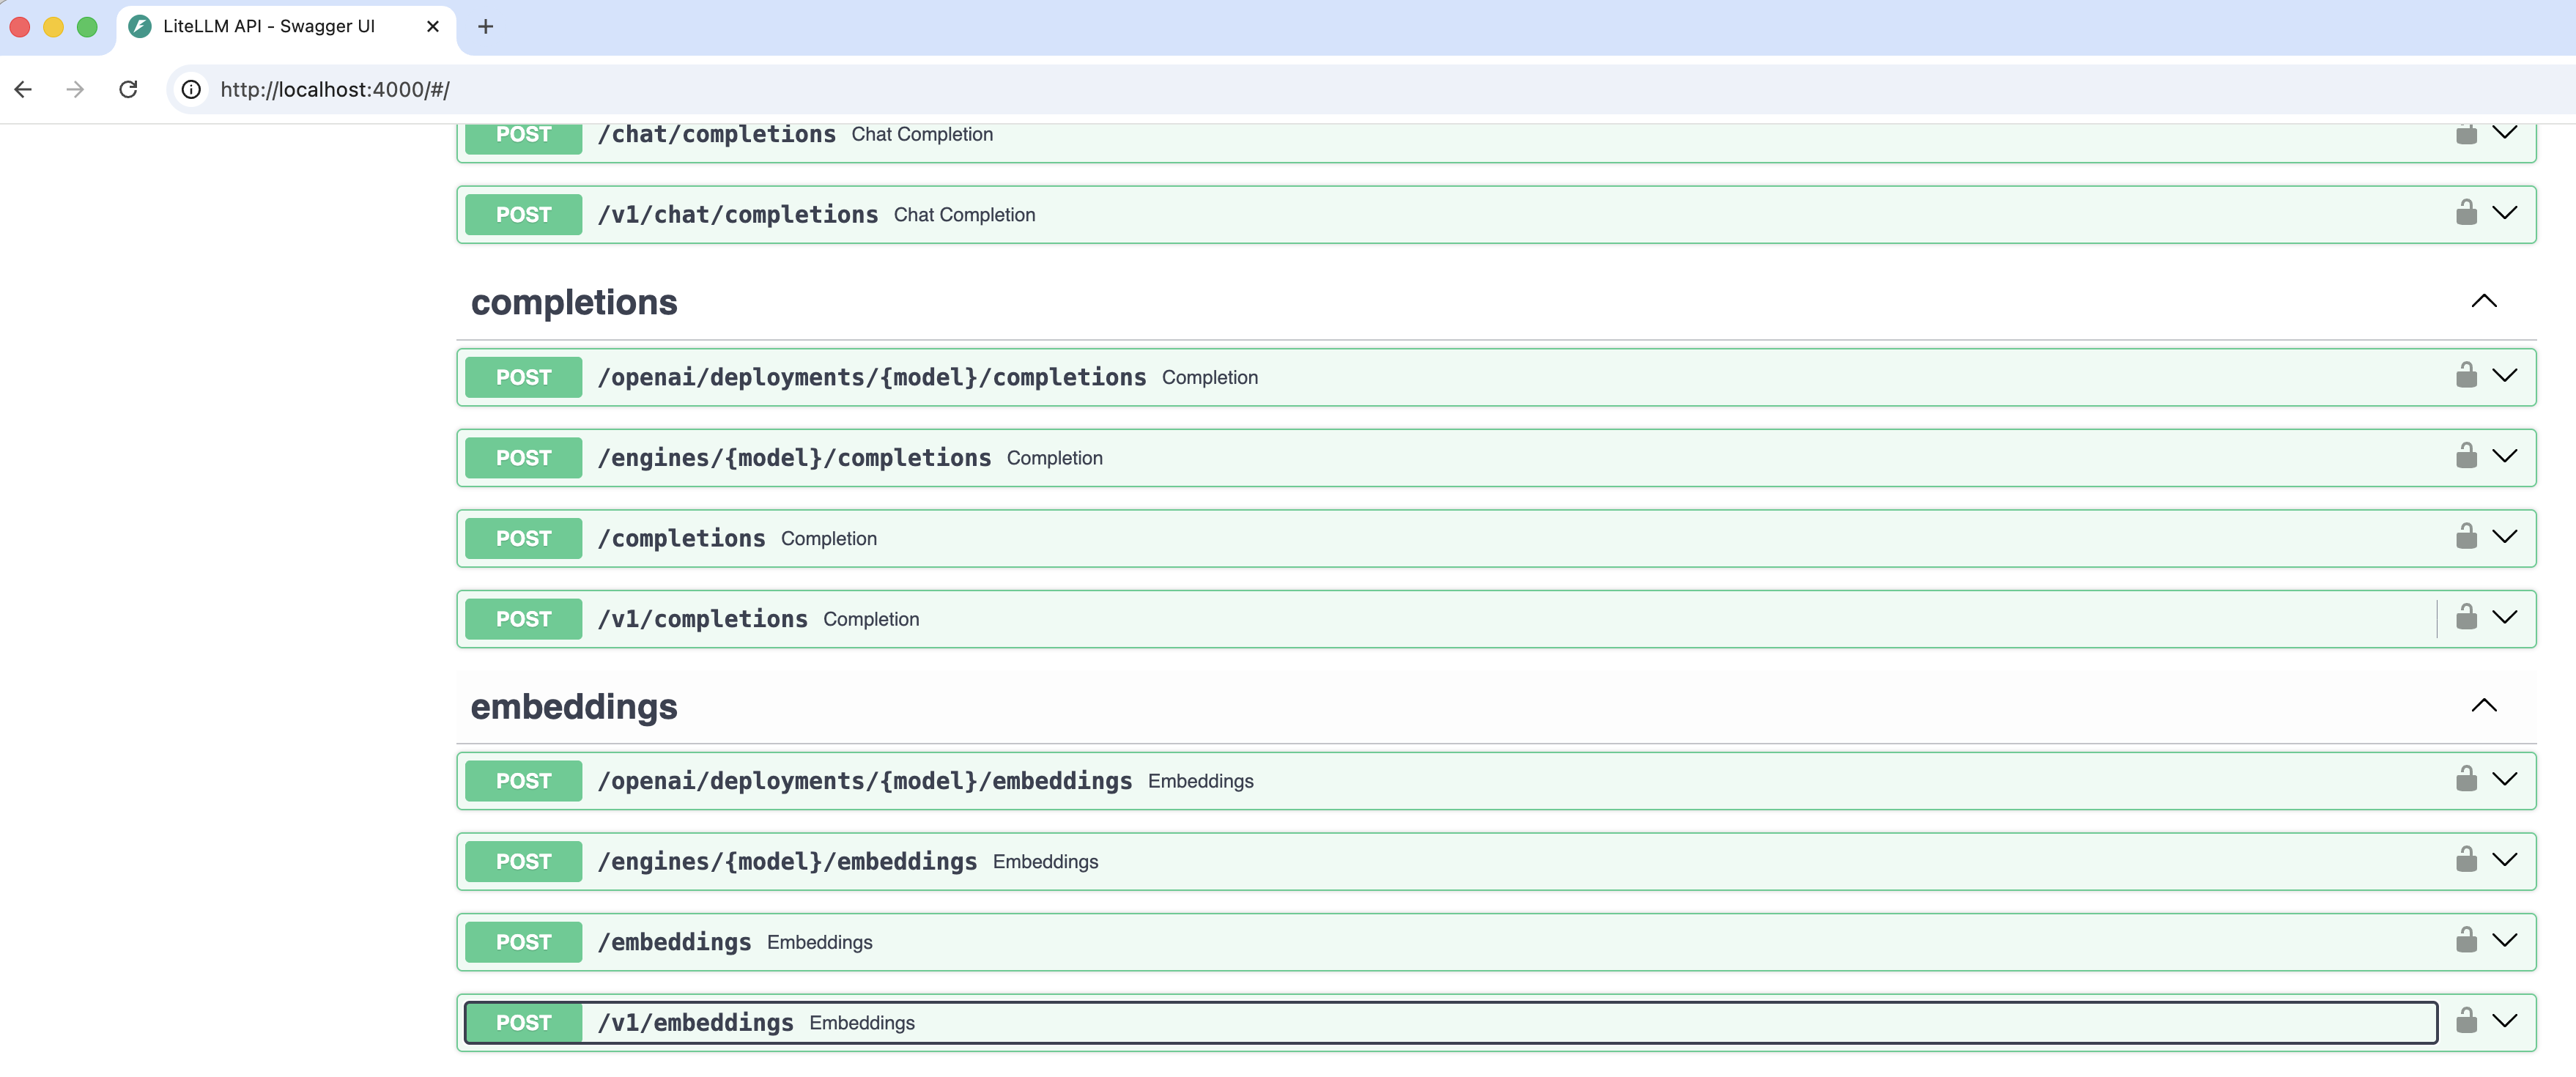
Task: Expand /embeddings endpoint using chevron
Action: [2504, 941]
